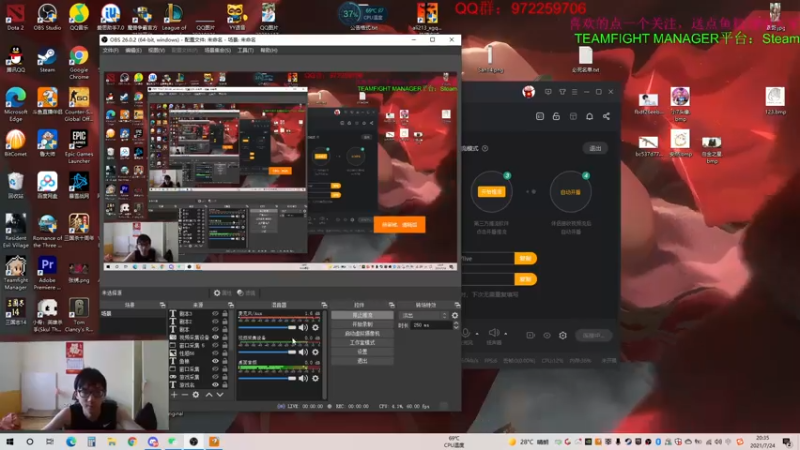The image size is (800, 450).
Task: Open the scene transition type dropdown
Action: pyautogui.click(x=424, y=315)
